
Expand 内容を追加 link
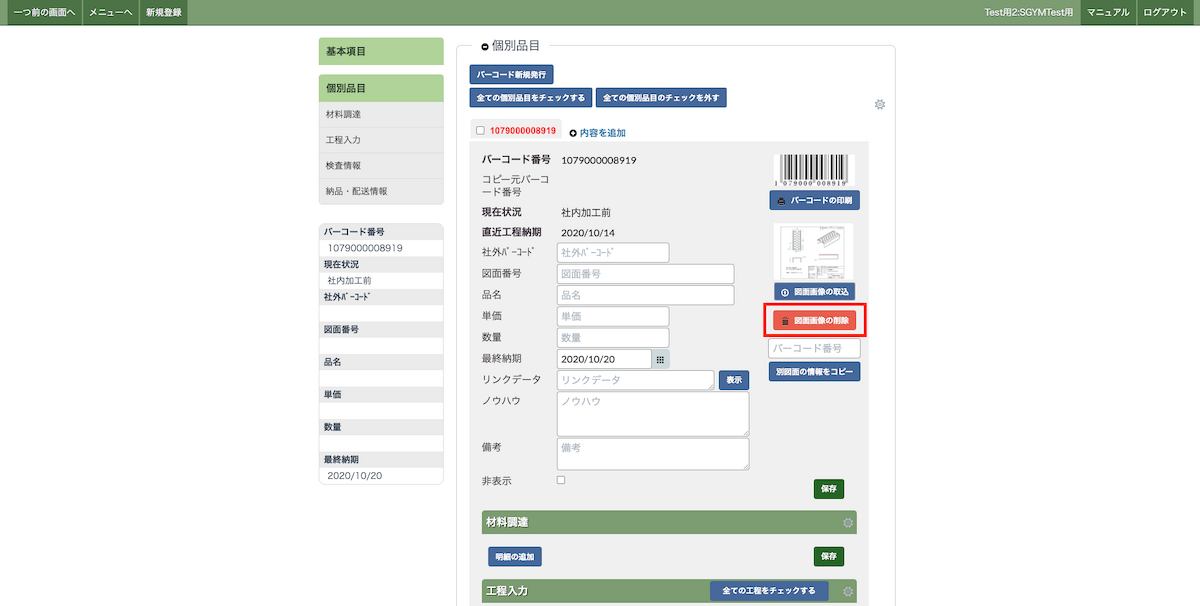[597, 132]
